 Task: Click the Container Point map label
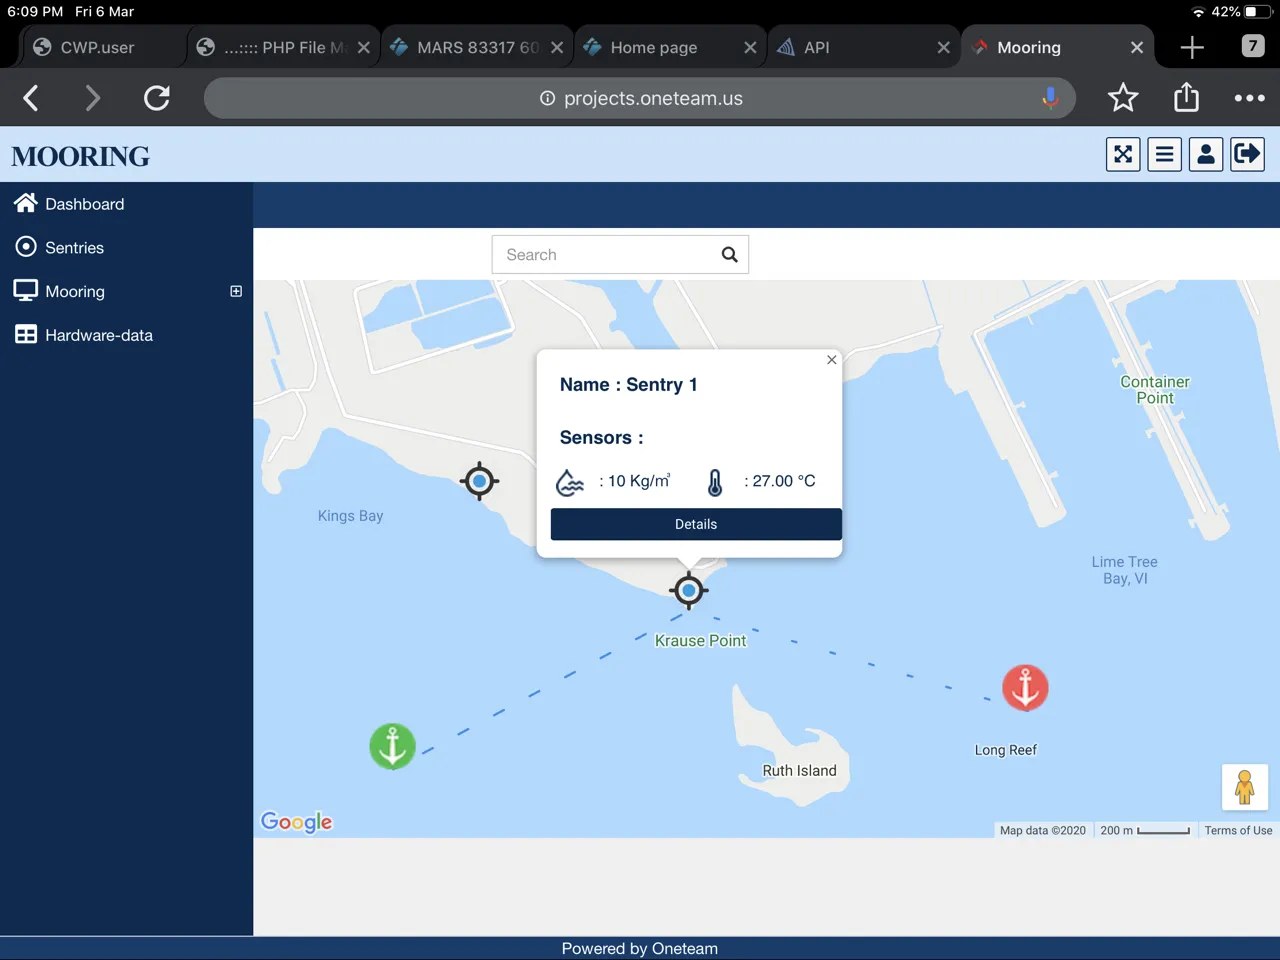tap(1155, 390)
